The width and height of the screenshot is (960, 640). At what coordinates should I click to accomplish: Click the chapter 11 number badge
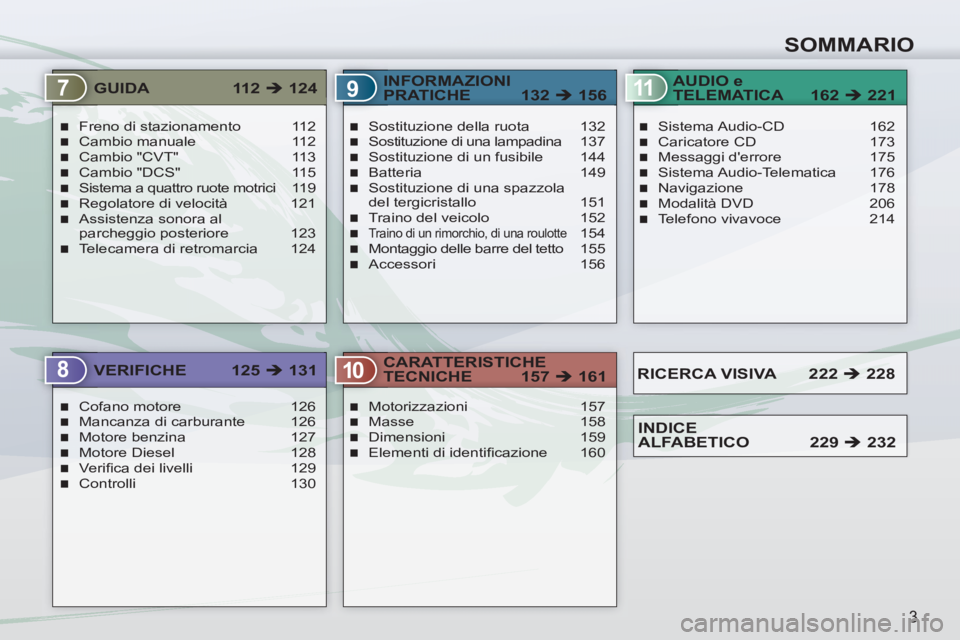[645, 88]
